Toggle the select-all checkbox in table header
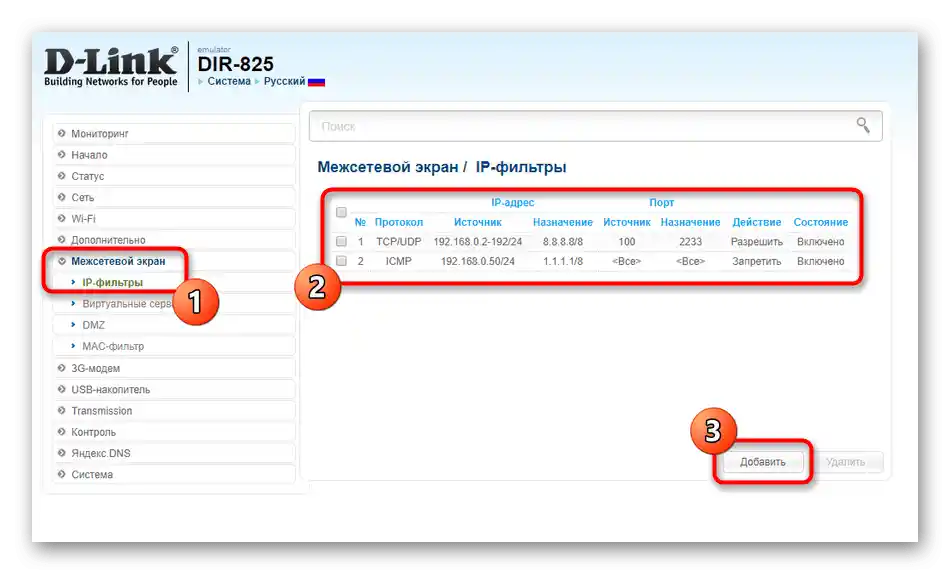Screen dimensions: 950x574 [x=341, y=212]
